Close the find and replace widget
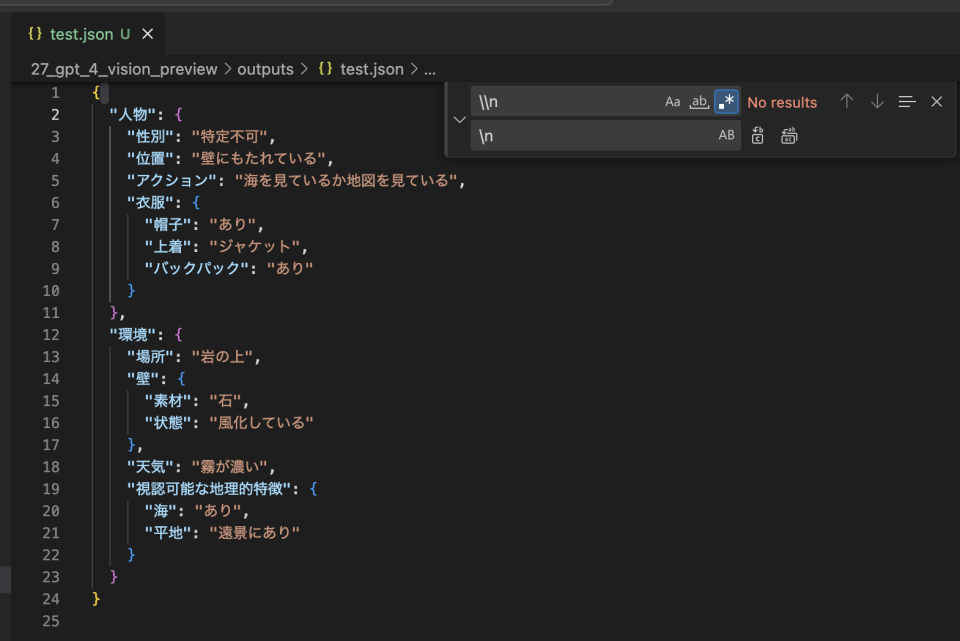This screenshot has width=960, height=641. (936, 101)
